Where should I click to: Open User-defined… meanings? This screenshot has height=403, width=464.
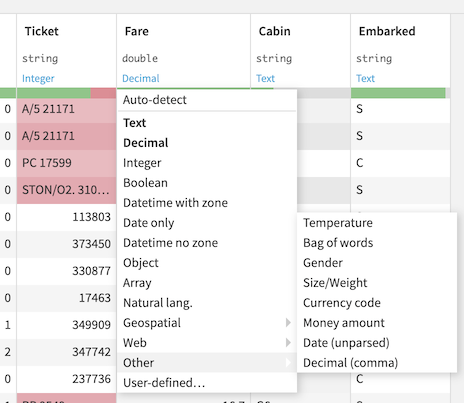[207, 383]
